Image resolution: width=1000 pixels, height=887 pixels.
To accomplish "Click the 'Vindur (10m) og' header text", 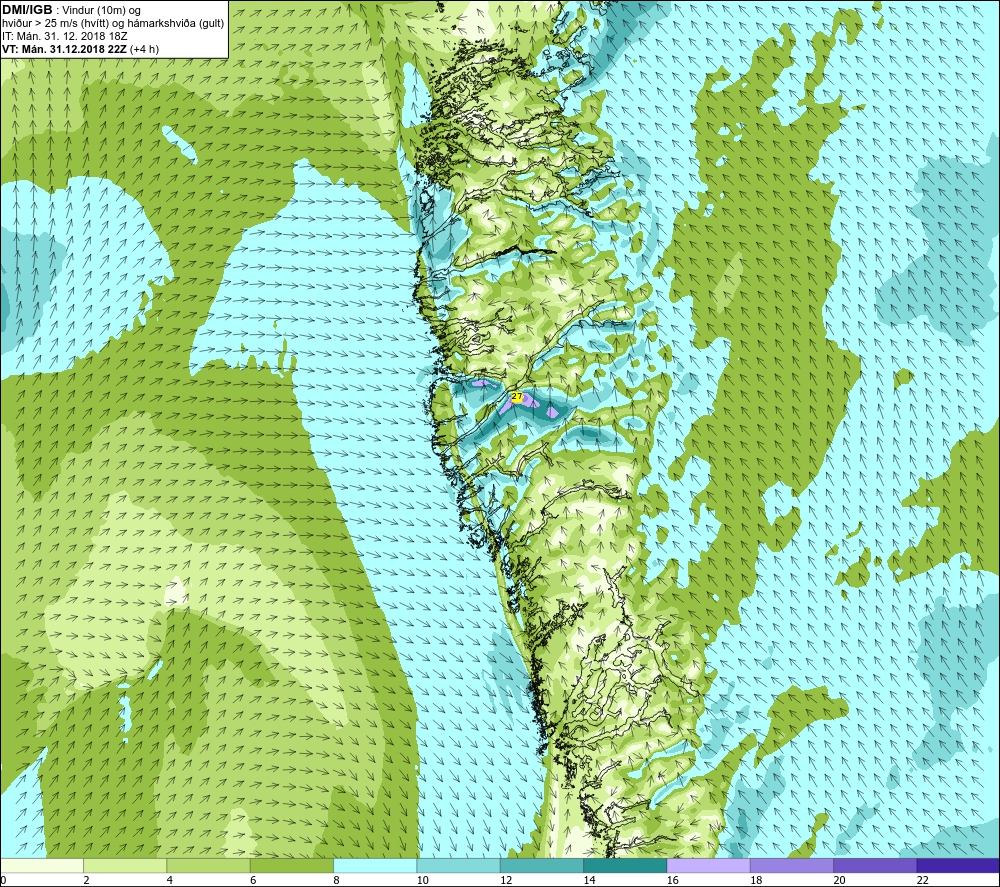I will (101, 11).
